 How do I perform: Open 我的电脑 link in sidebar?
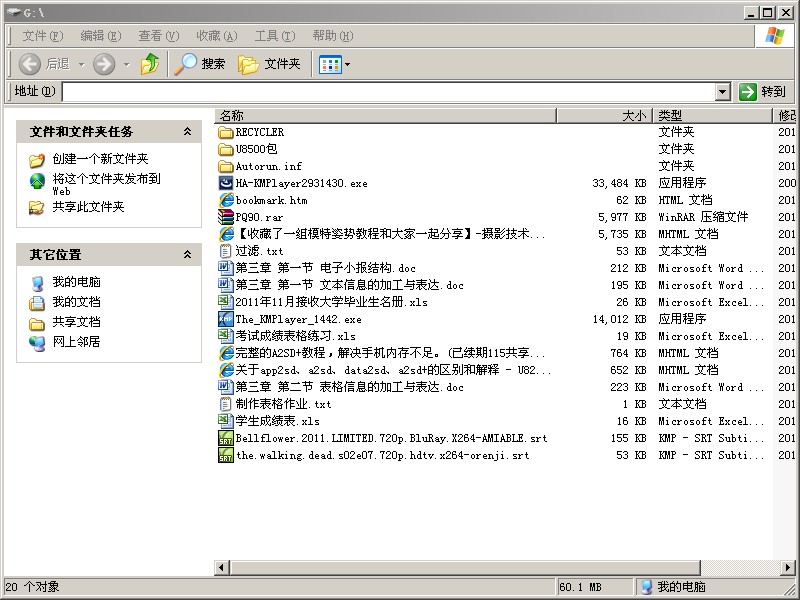click(76, 282)
